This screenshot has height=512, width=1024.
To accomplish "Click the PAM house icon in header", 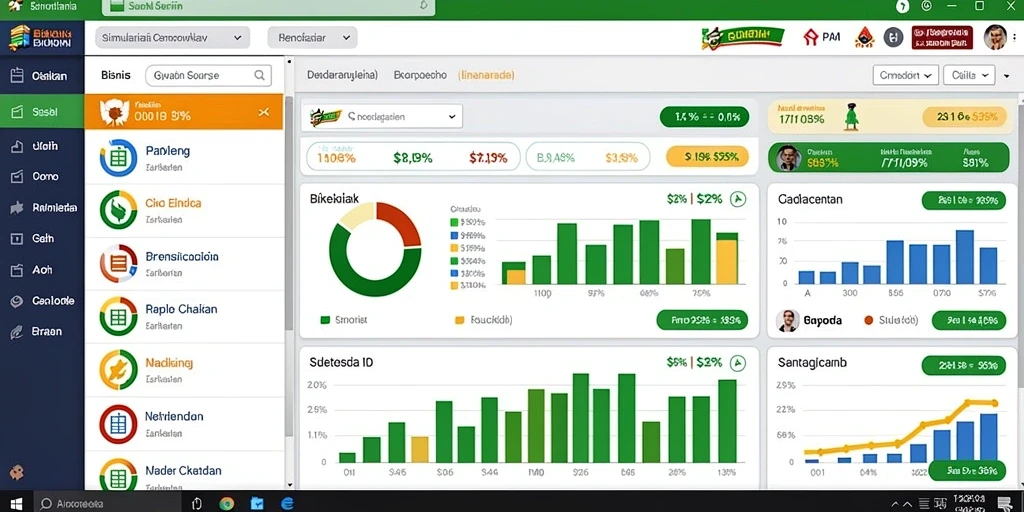I will [x=810, y=37].
